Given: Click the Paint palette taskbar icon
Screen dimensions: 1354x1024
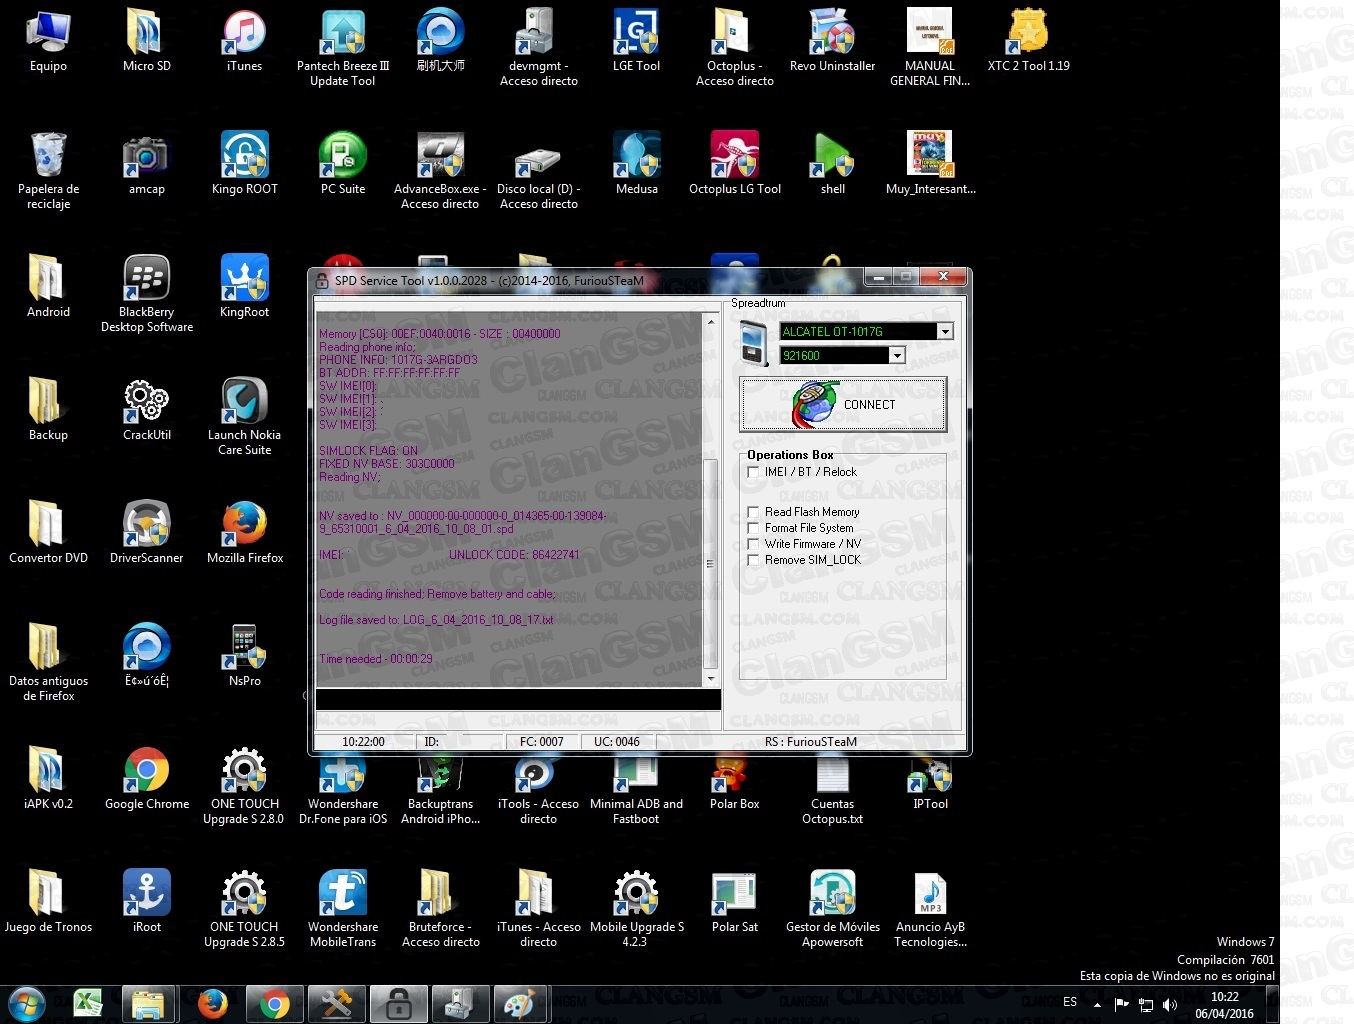Looking at the screenshot, I should click(520, 1004).
